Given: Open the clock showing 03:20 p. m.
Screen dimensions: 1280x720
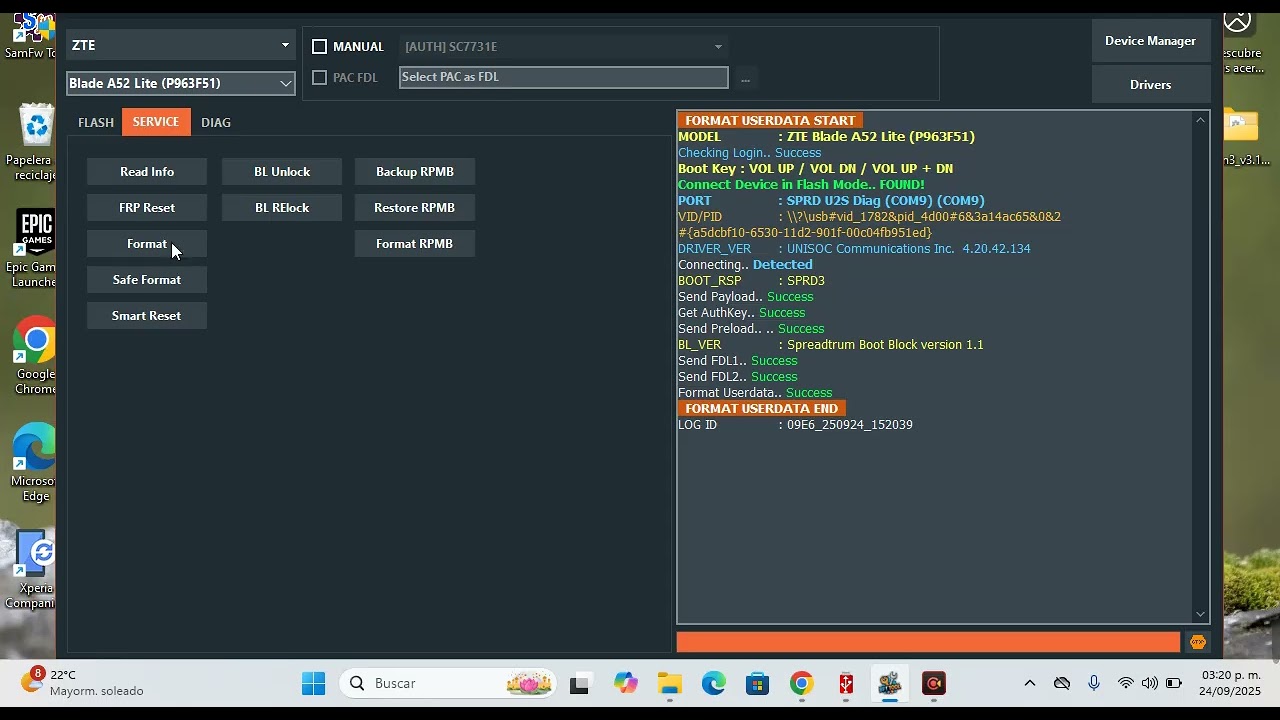Looking at the screenshot, I should pyautogui.click(x=1231, y=683).
